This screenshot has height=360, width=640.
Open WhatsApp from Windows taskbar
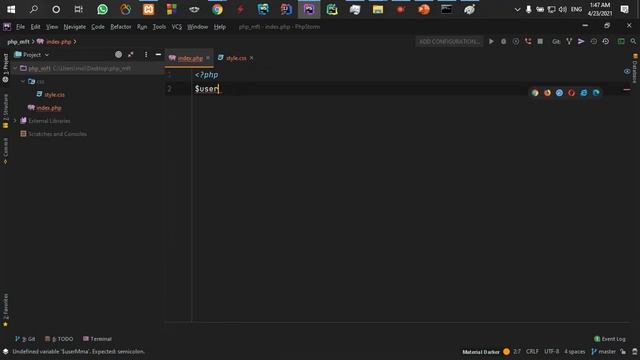[x=102, y=9]
